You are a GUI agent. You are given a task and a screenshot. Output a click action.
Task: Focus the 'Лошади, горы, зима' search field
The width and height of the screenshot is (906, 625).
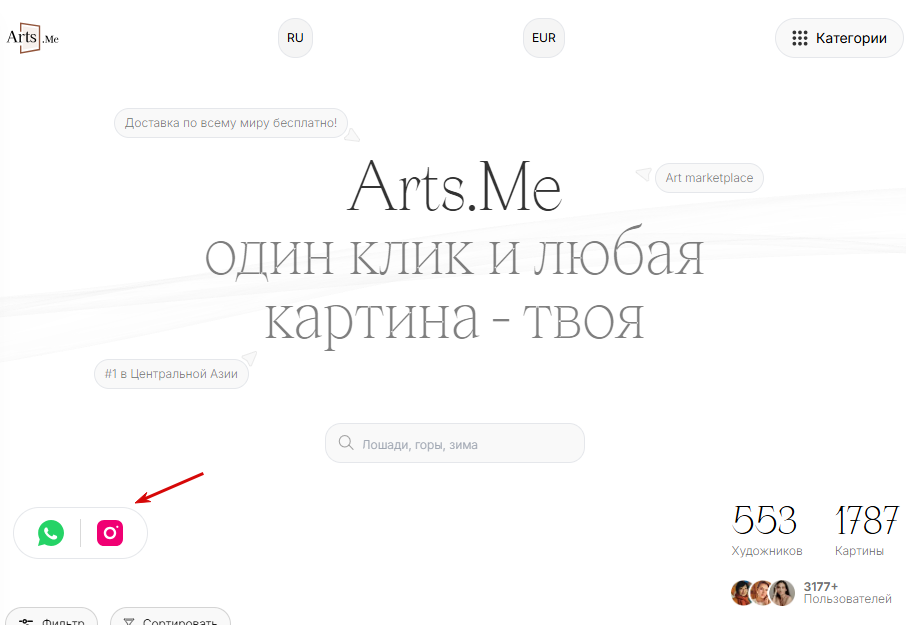pos(455,443)
